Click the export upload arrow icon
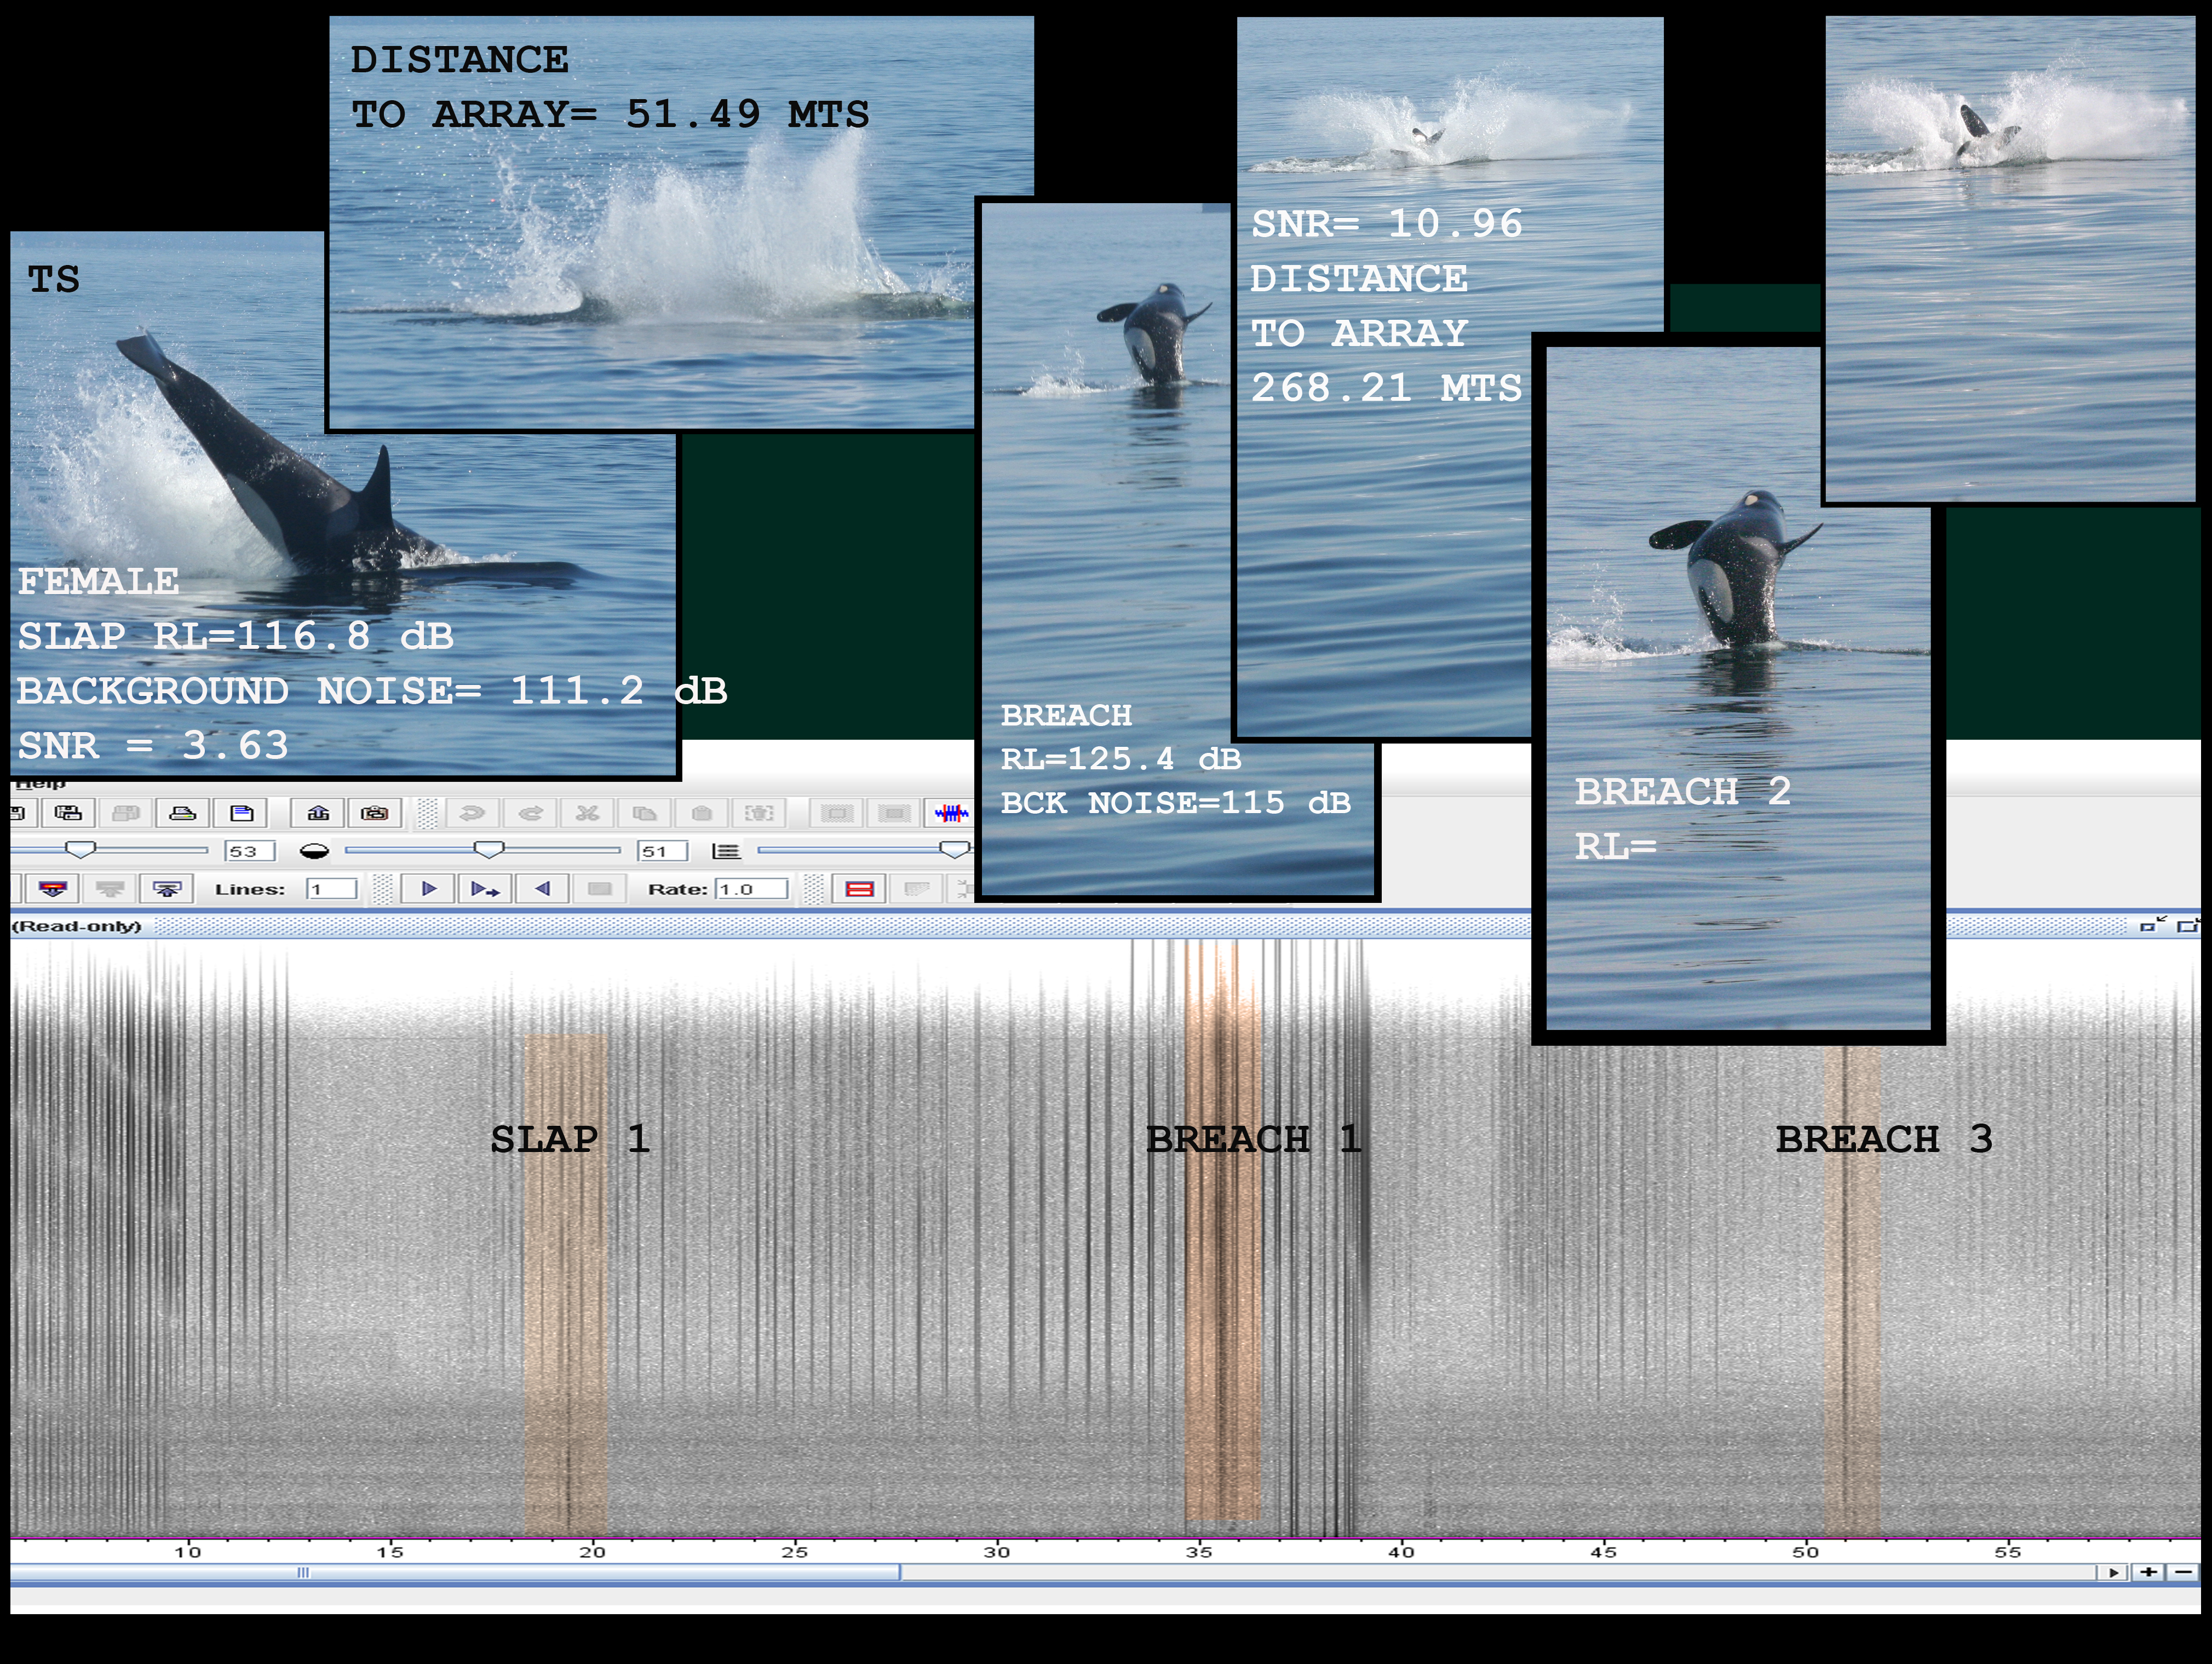The width and height of the screenshot is (2212, 1664). coord(318,813)
